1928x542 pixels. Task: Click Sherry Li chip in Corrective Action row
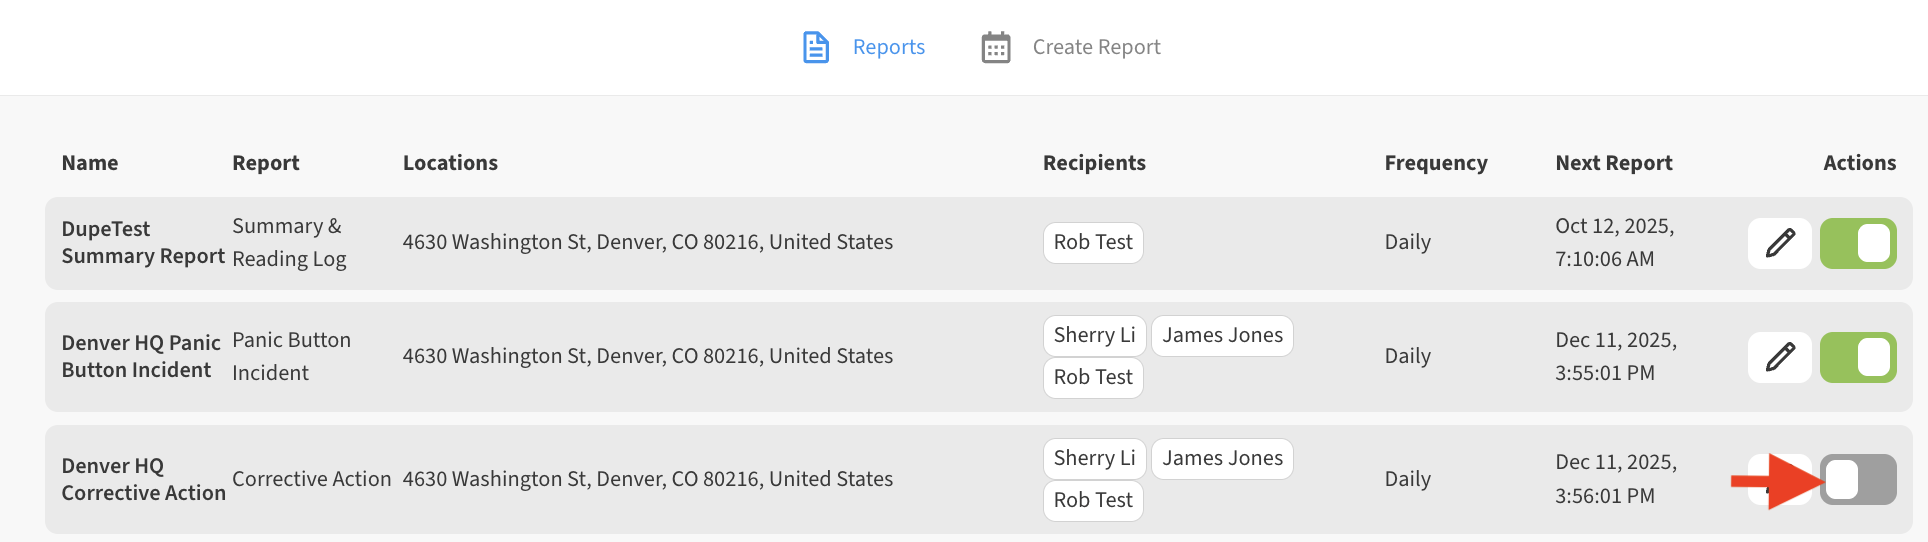point(1093,458)
